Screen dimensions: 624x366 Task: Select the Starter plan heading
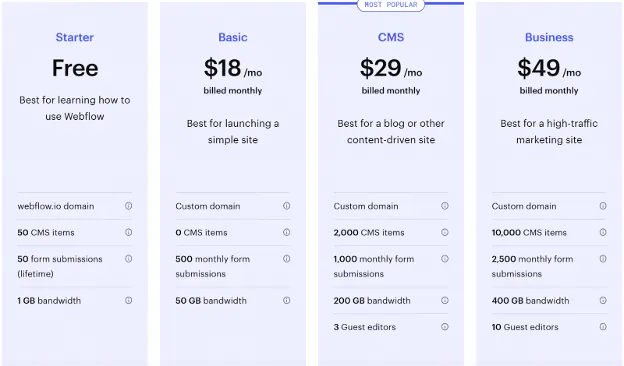tap(75, 37)
